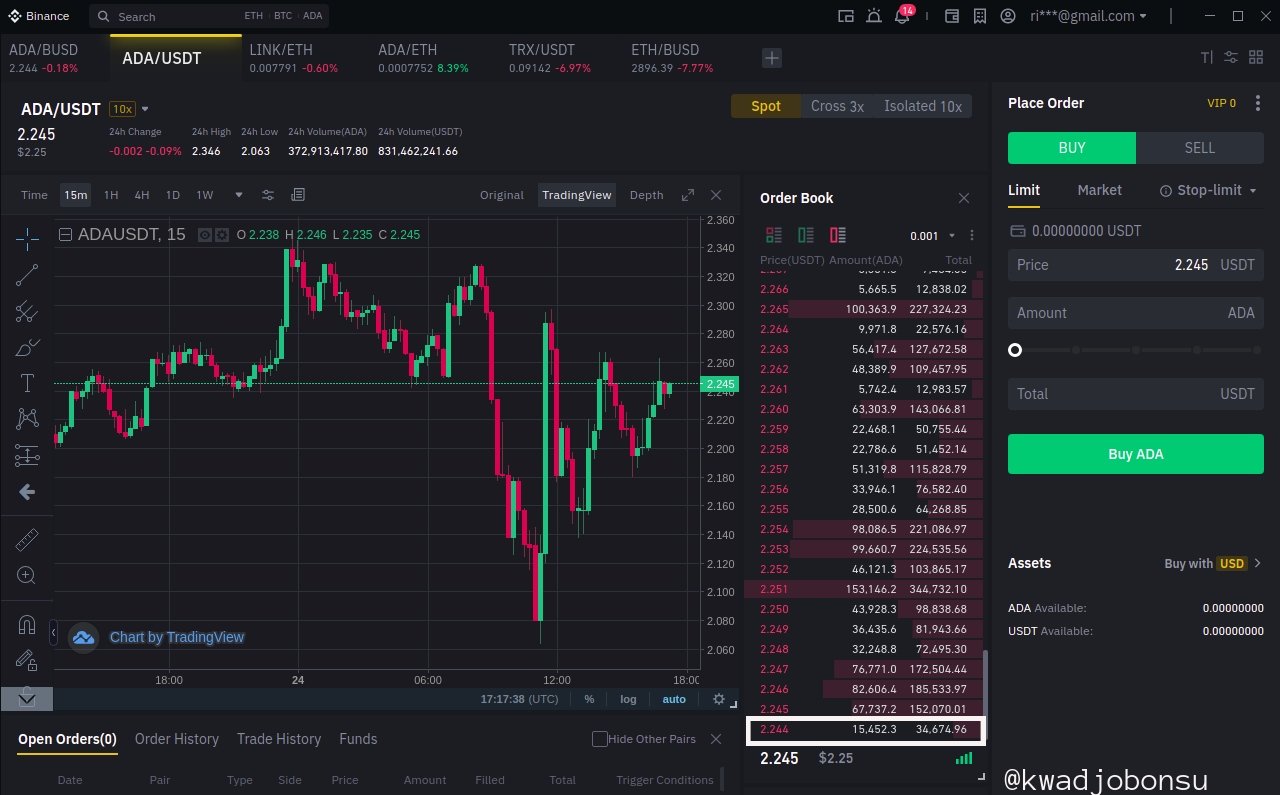Toggle the magnet mode tool
Screen dimensions: 1280x795
[x=27, y=626]
